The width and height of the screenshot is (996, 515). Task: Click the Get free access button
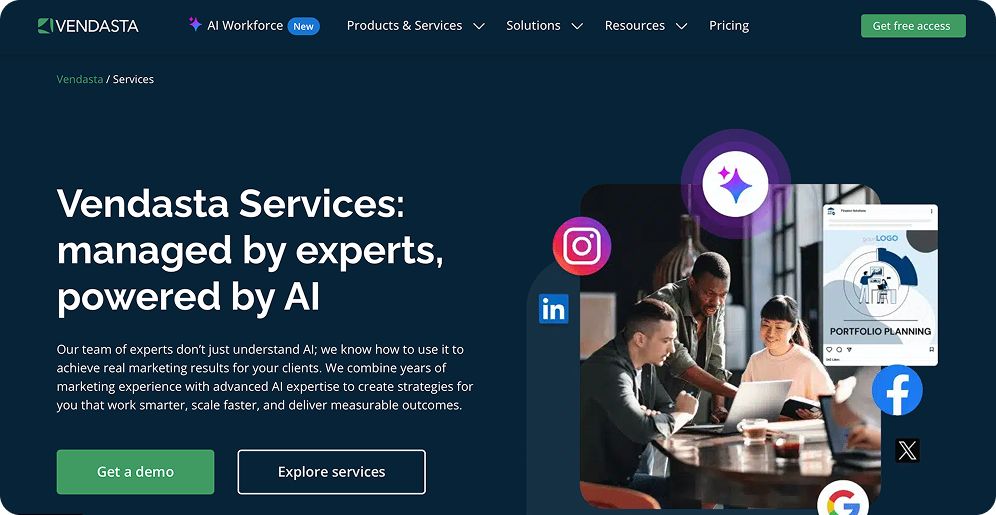point(913,26)
